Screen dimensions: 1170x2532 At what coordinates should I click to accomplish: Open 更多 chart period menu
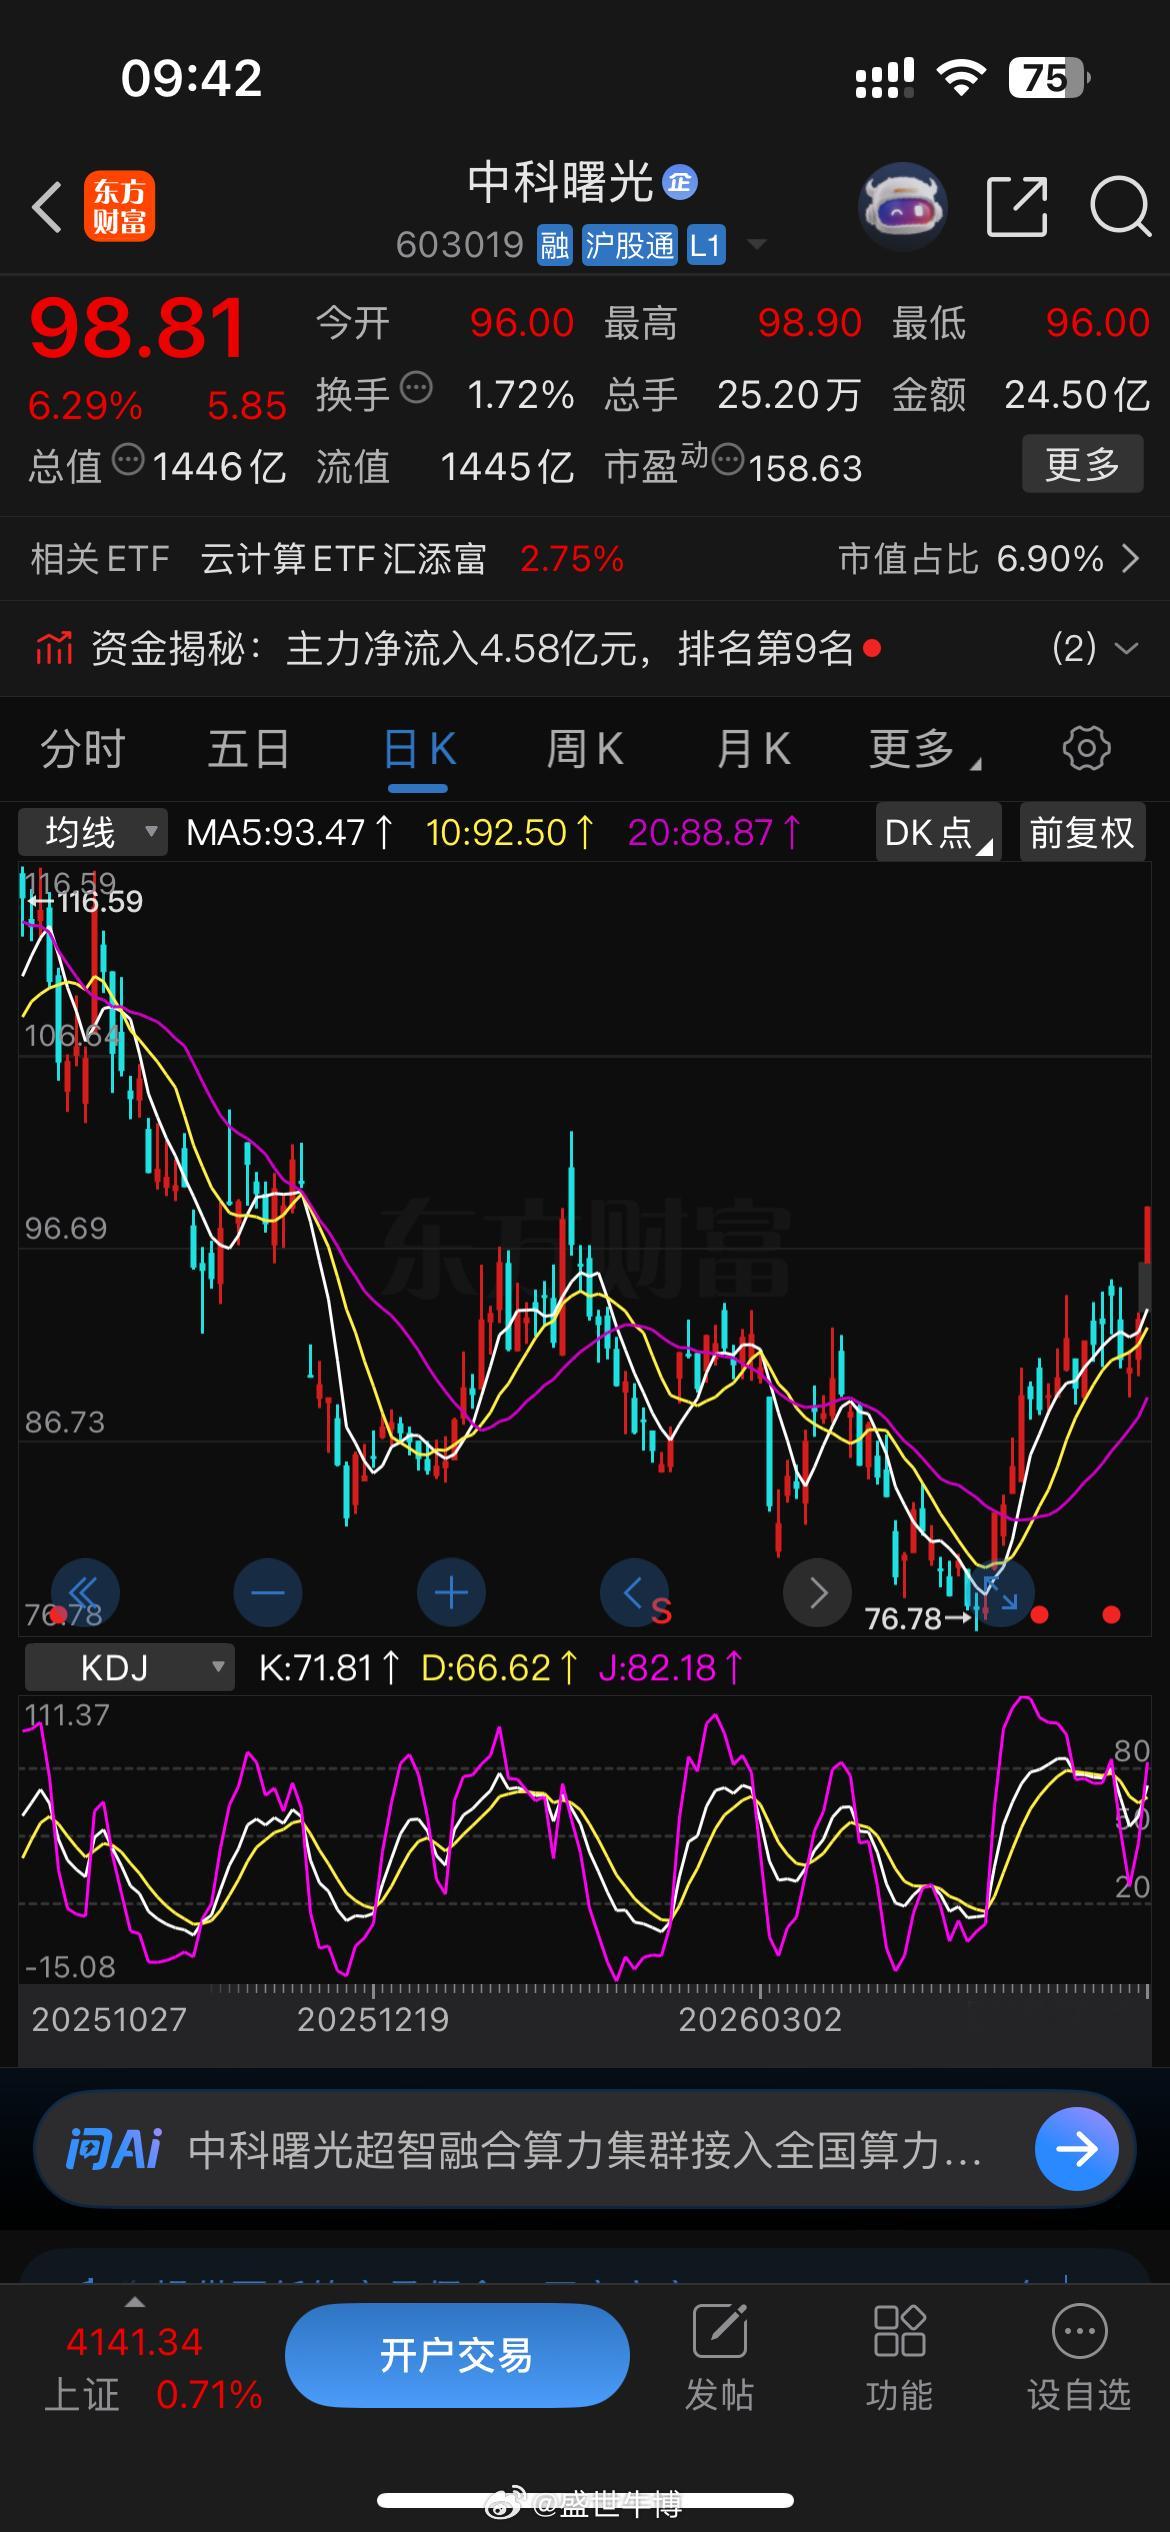pos(923,749)
